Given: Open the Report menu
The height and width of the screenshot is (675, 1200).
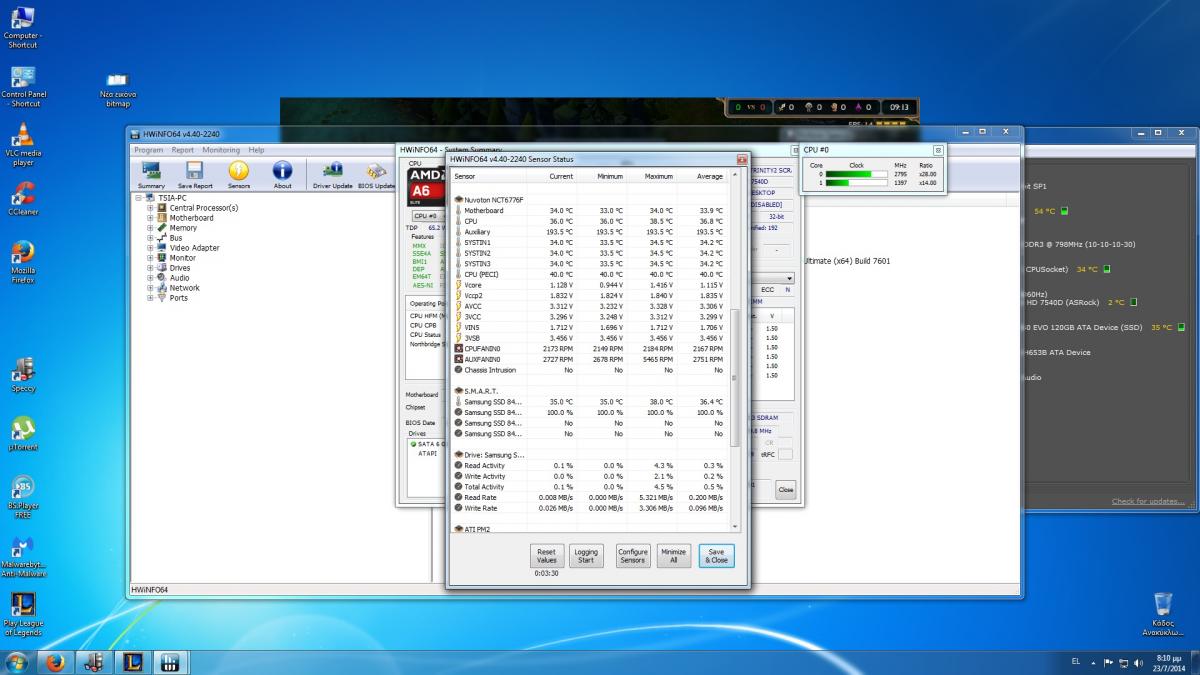Looking at the screenshot, I should tap(183, 150).
